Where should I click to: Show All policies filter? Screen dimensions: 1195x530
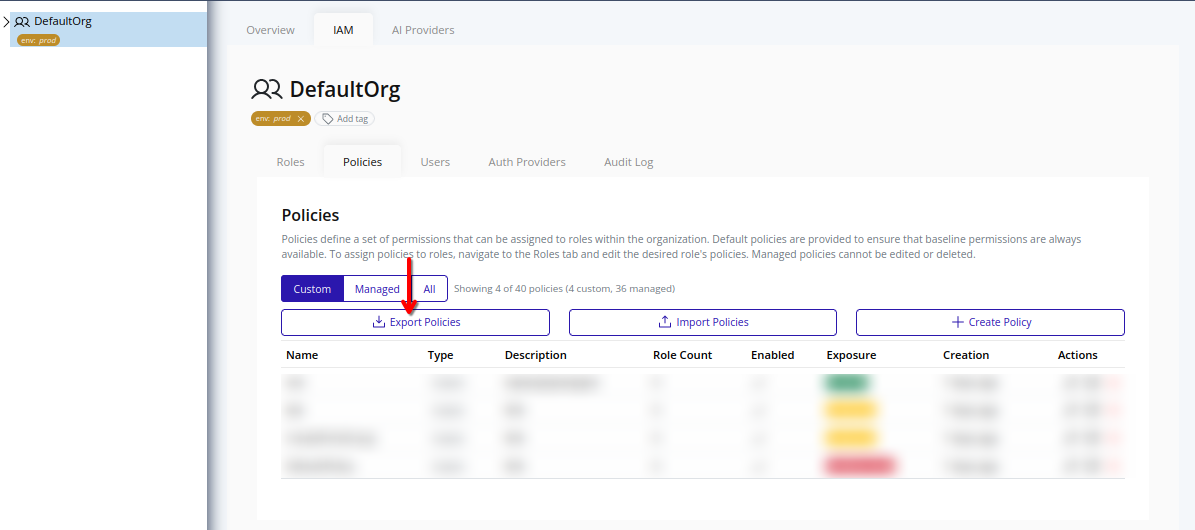429,289
